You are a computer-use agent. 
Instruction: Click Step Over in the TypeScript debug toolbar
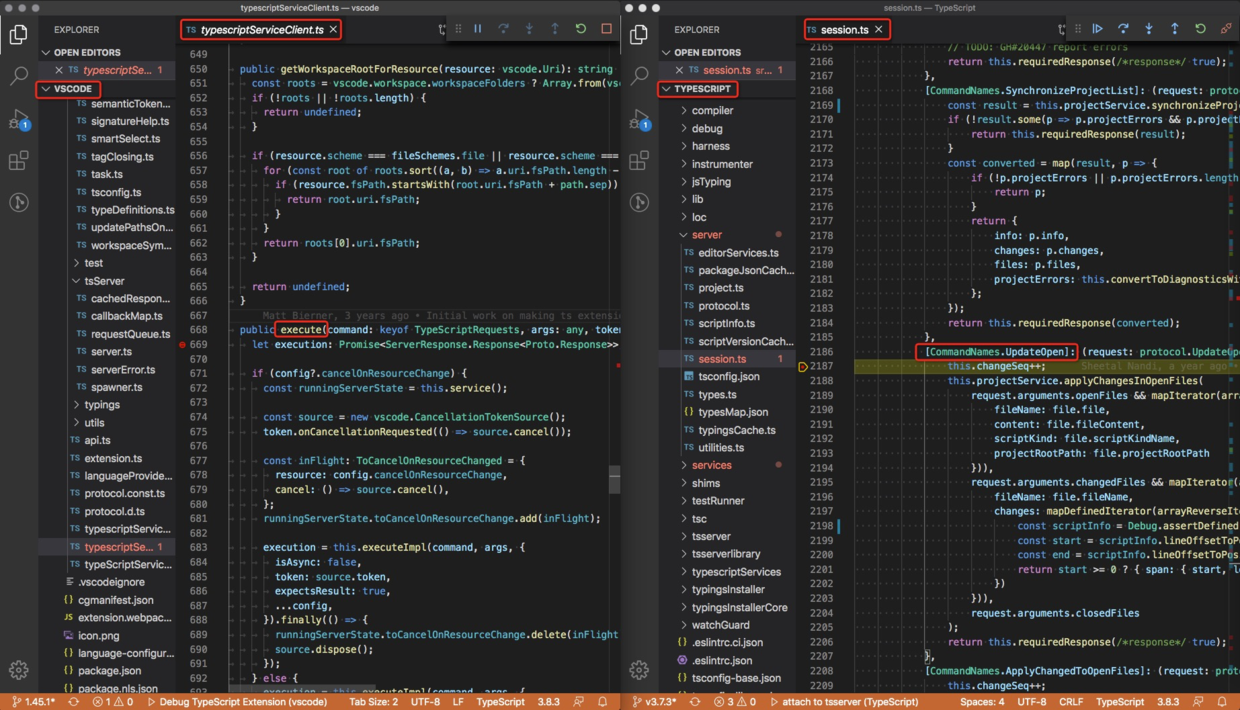tap(1123, 29)
